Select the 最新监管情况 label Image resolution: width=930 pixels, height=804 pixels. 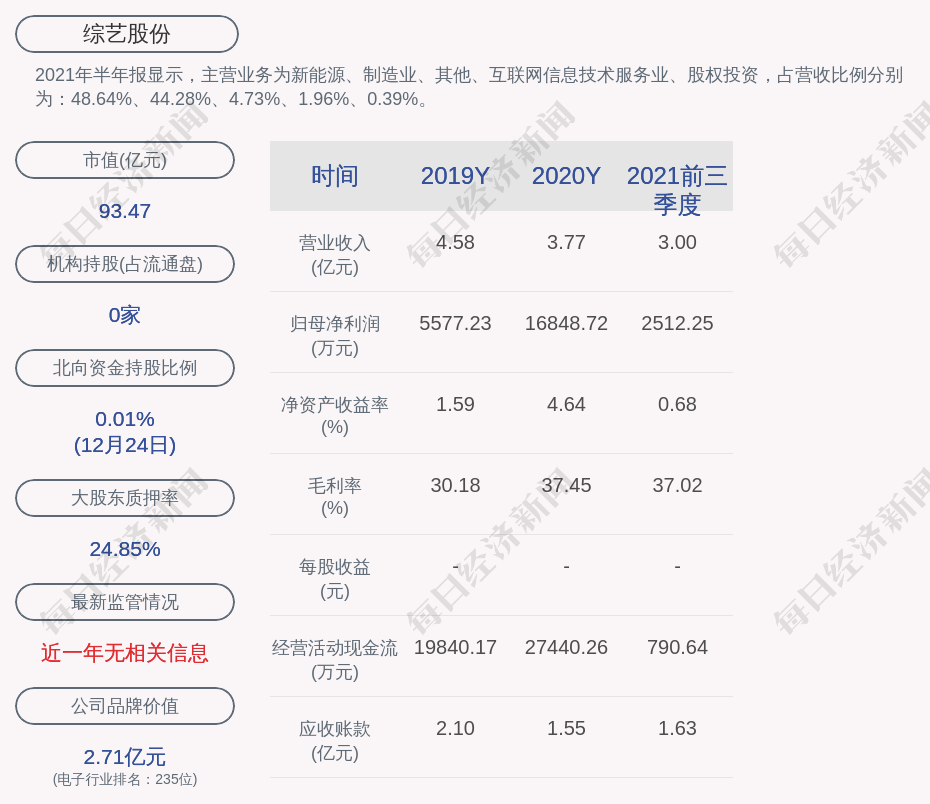[125, 602]
